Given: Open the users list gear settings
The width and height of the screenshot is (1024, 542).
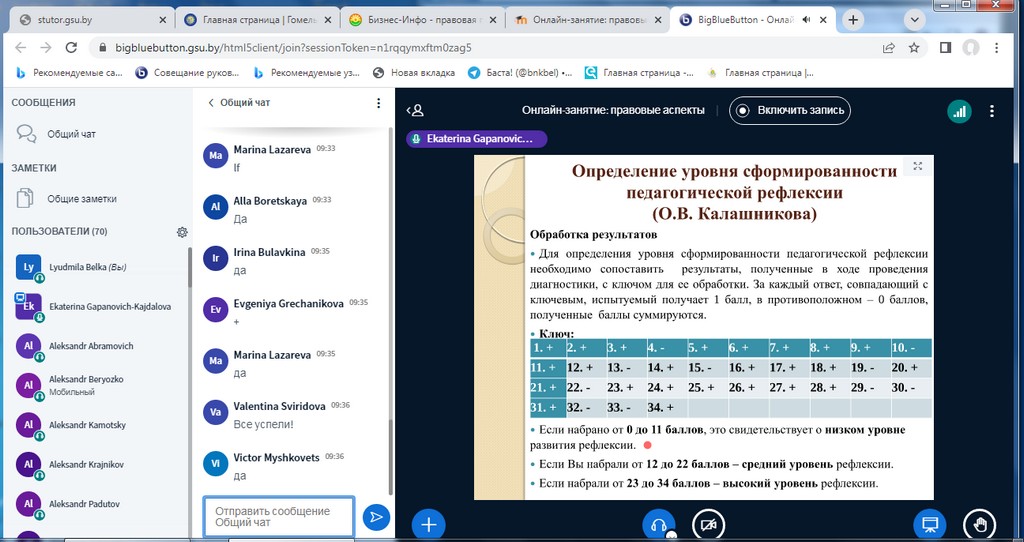Looking at the screenshot, I should (x=182, y=232).
